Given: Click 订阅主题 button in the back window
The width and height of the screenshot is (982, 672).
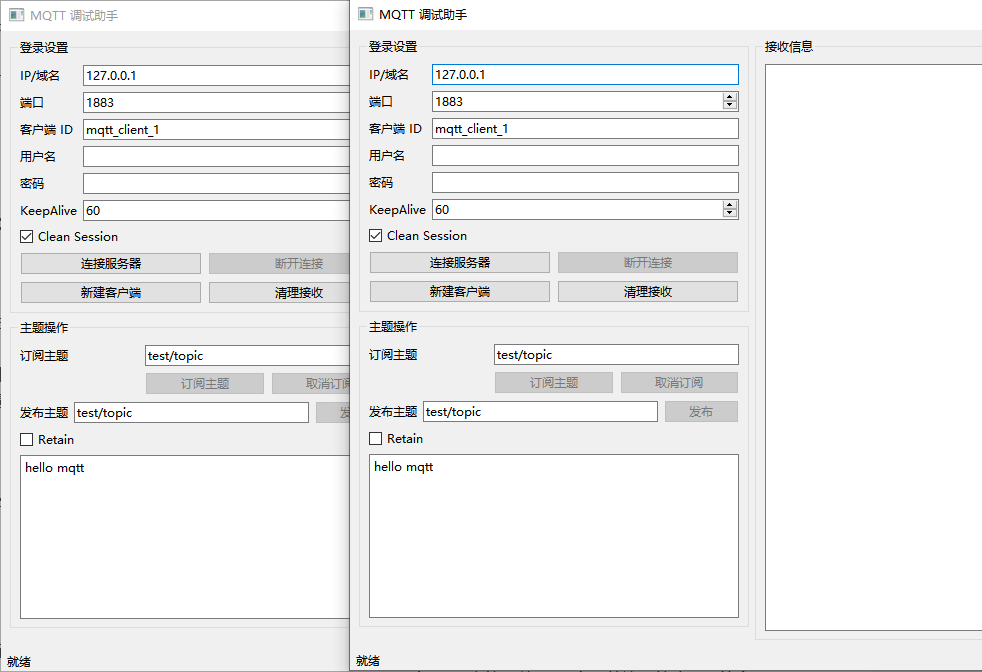Looking at the screenshot, I should [205, 383].
